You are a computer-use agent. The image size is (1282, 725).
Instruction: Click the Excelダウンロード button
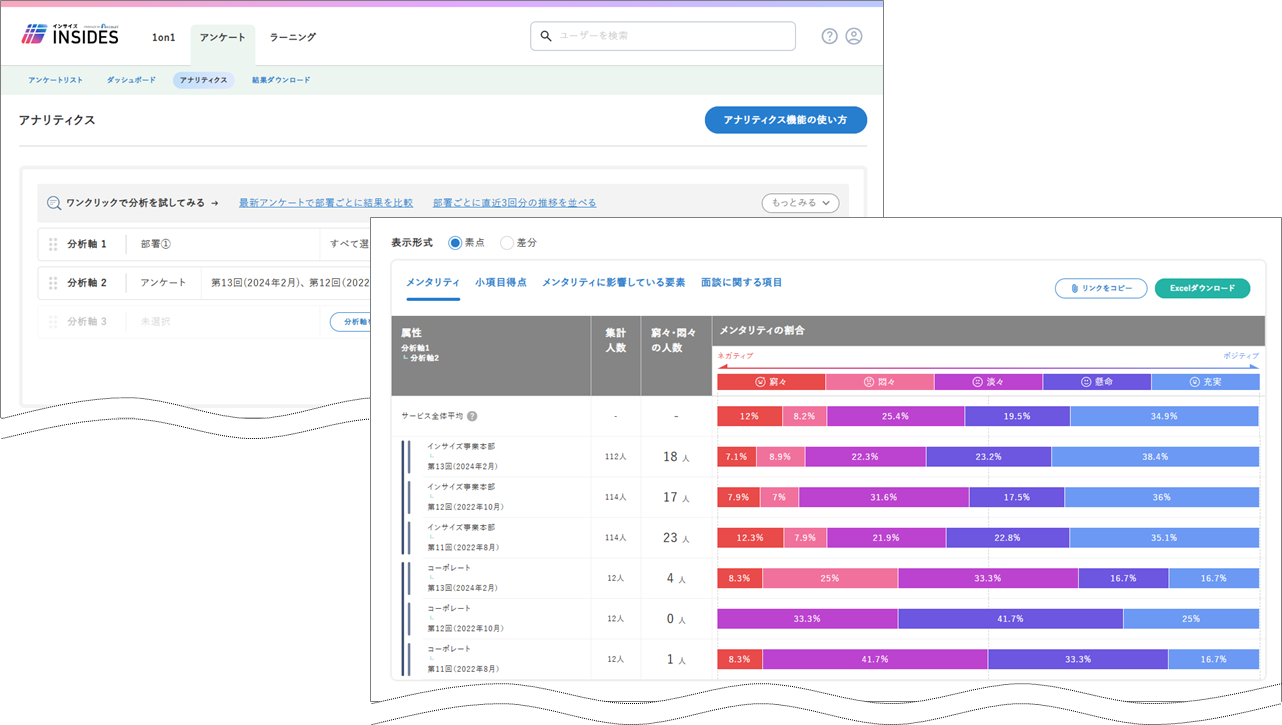point(1202,288)
